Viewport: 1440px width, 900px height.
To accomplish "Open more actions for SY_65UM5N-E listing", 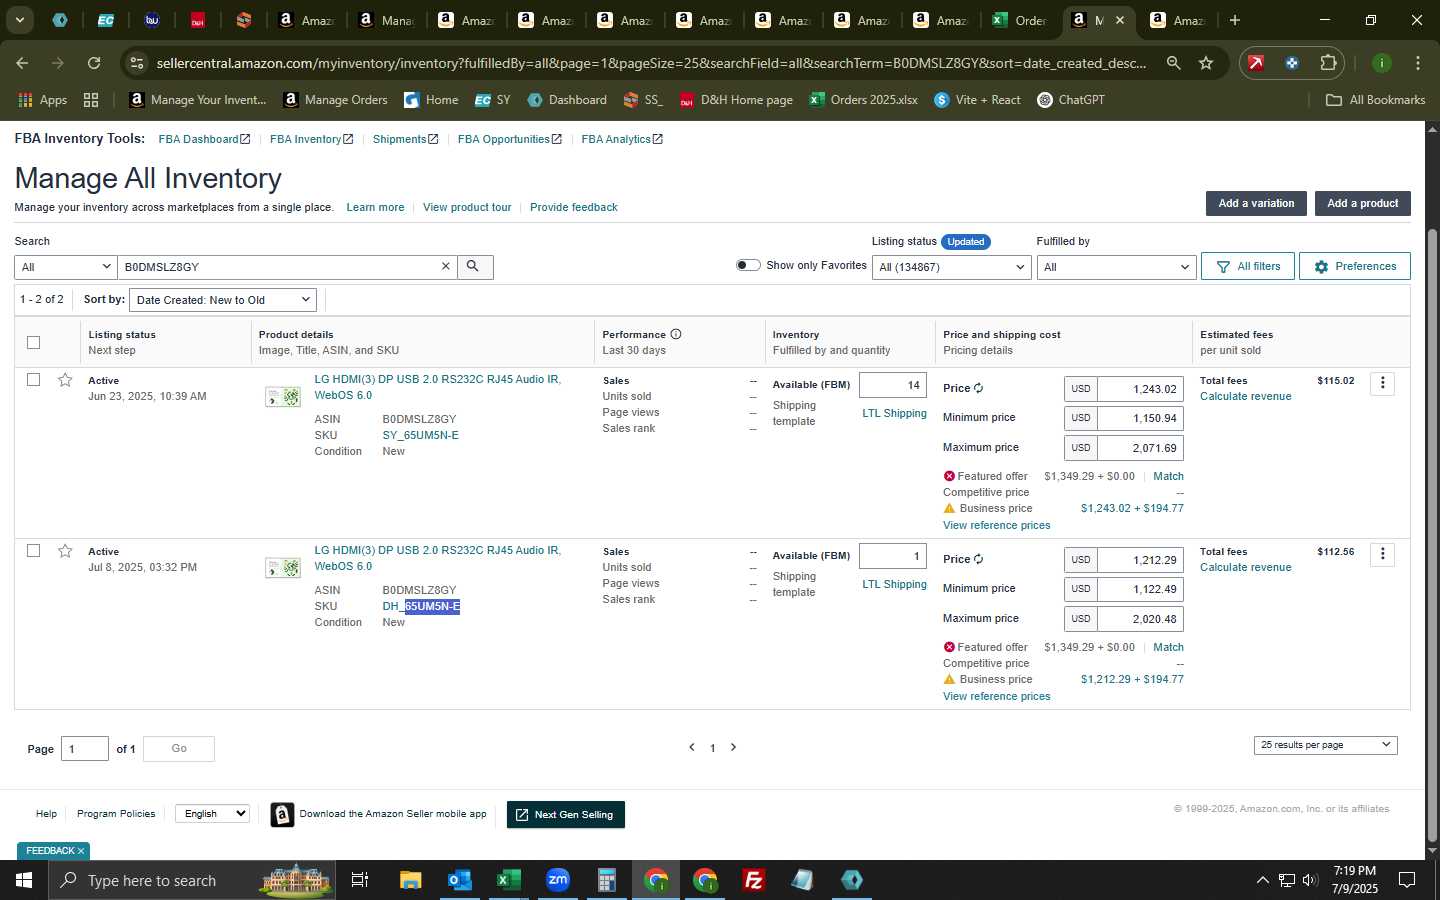I will pyautogui.click(x=1382, y=383).
